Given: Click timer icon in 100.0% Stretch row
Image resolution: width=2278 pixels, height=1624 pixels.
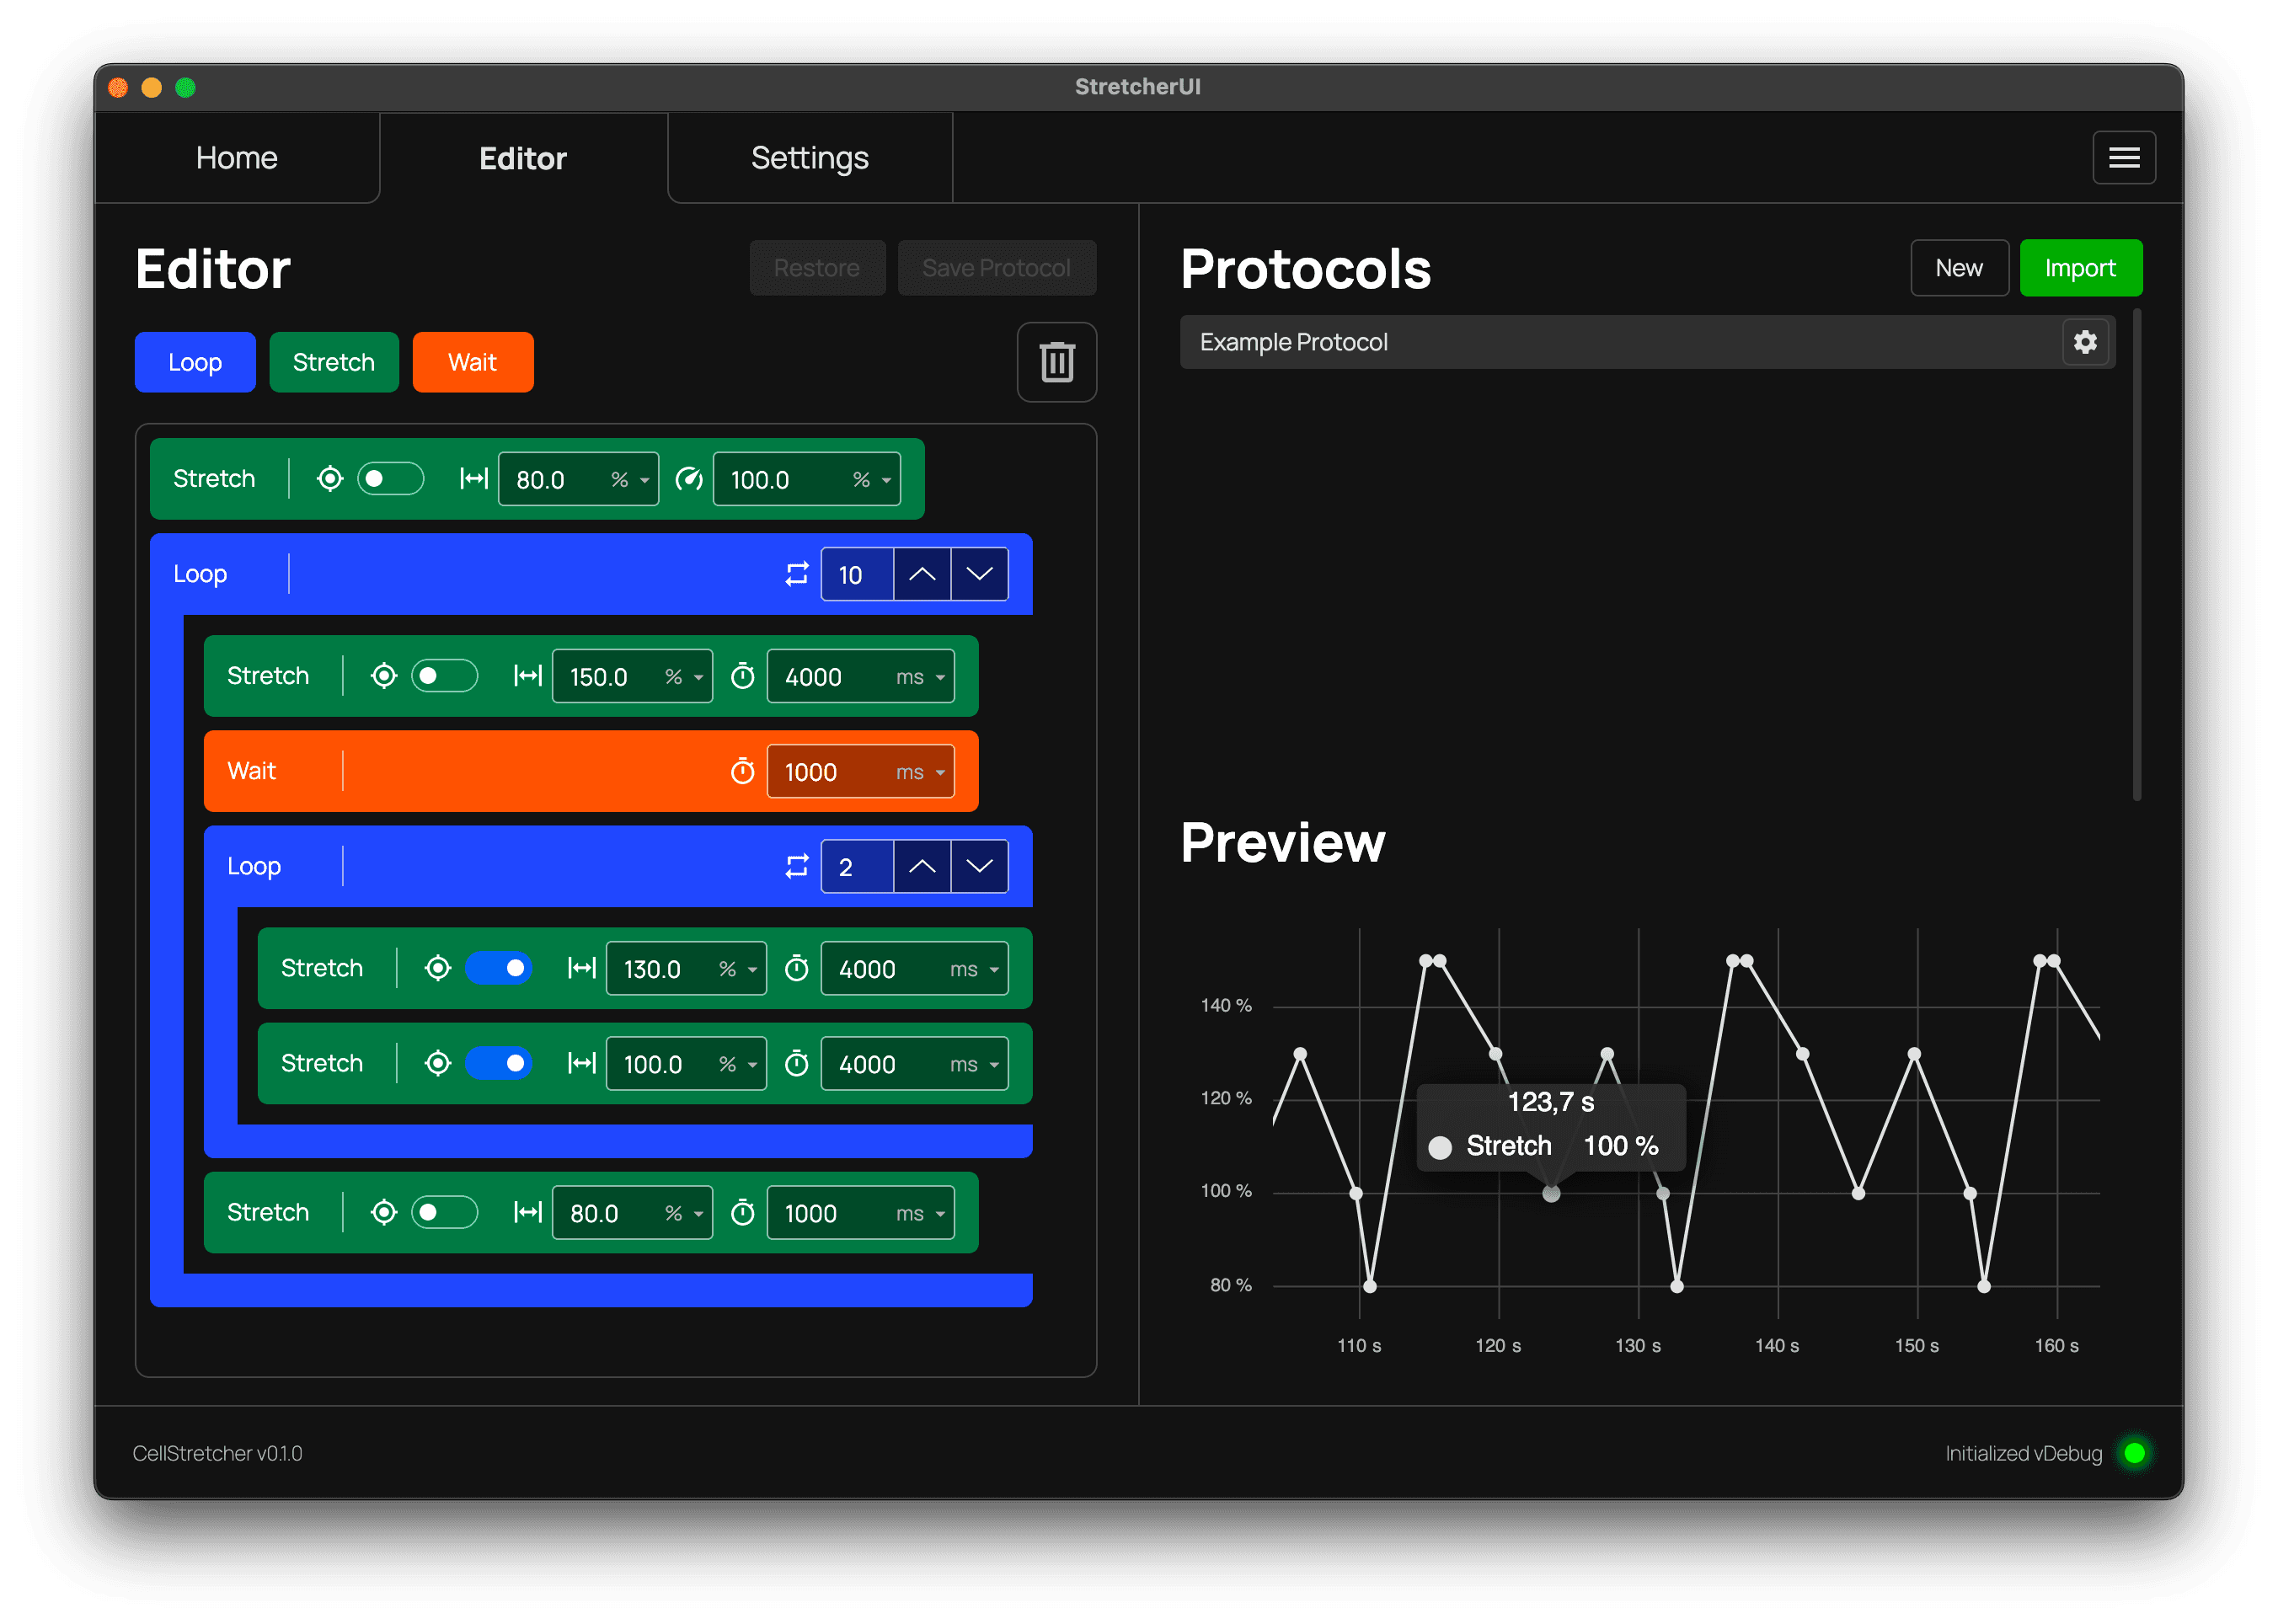Looking at the screenshot, I should point(796,1063).
